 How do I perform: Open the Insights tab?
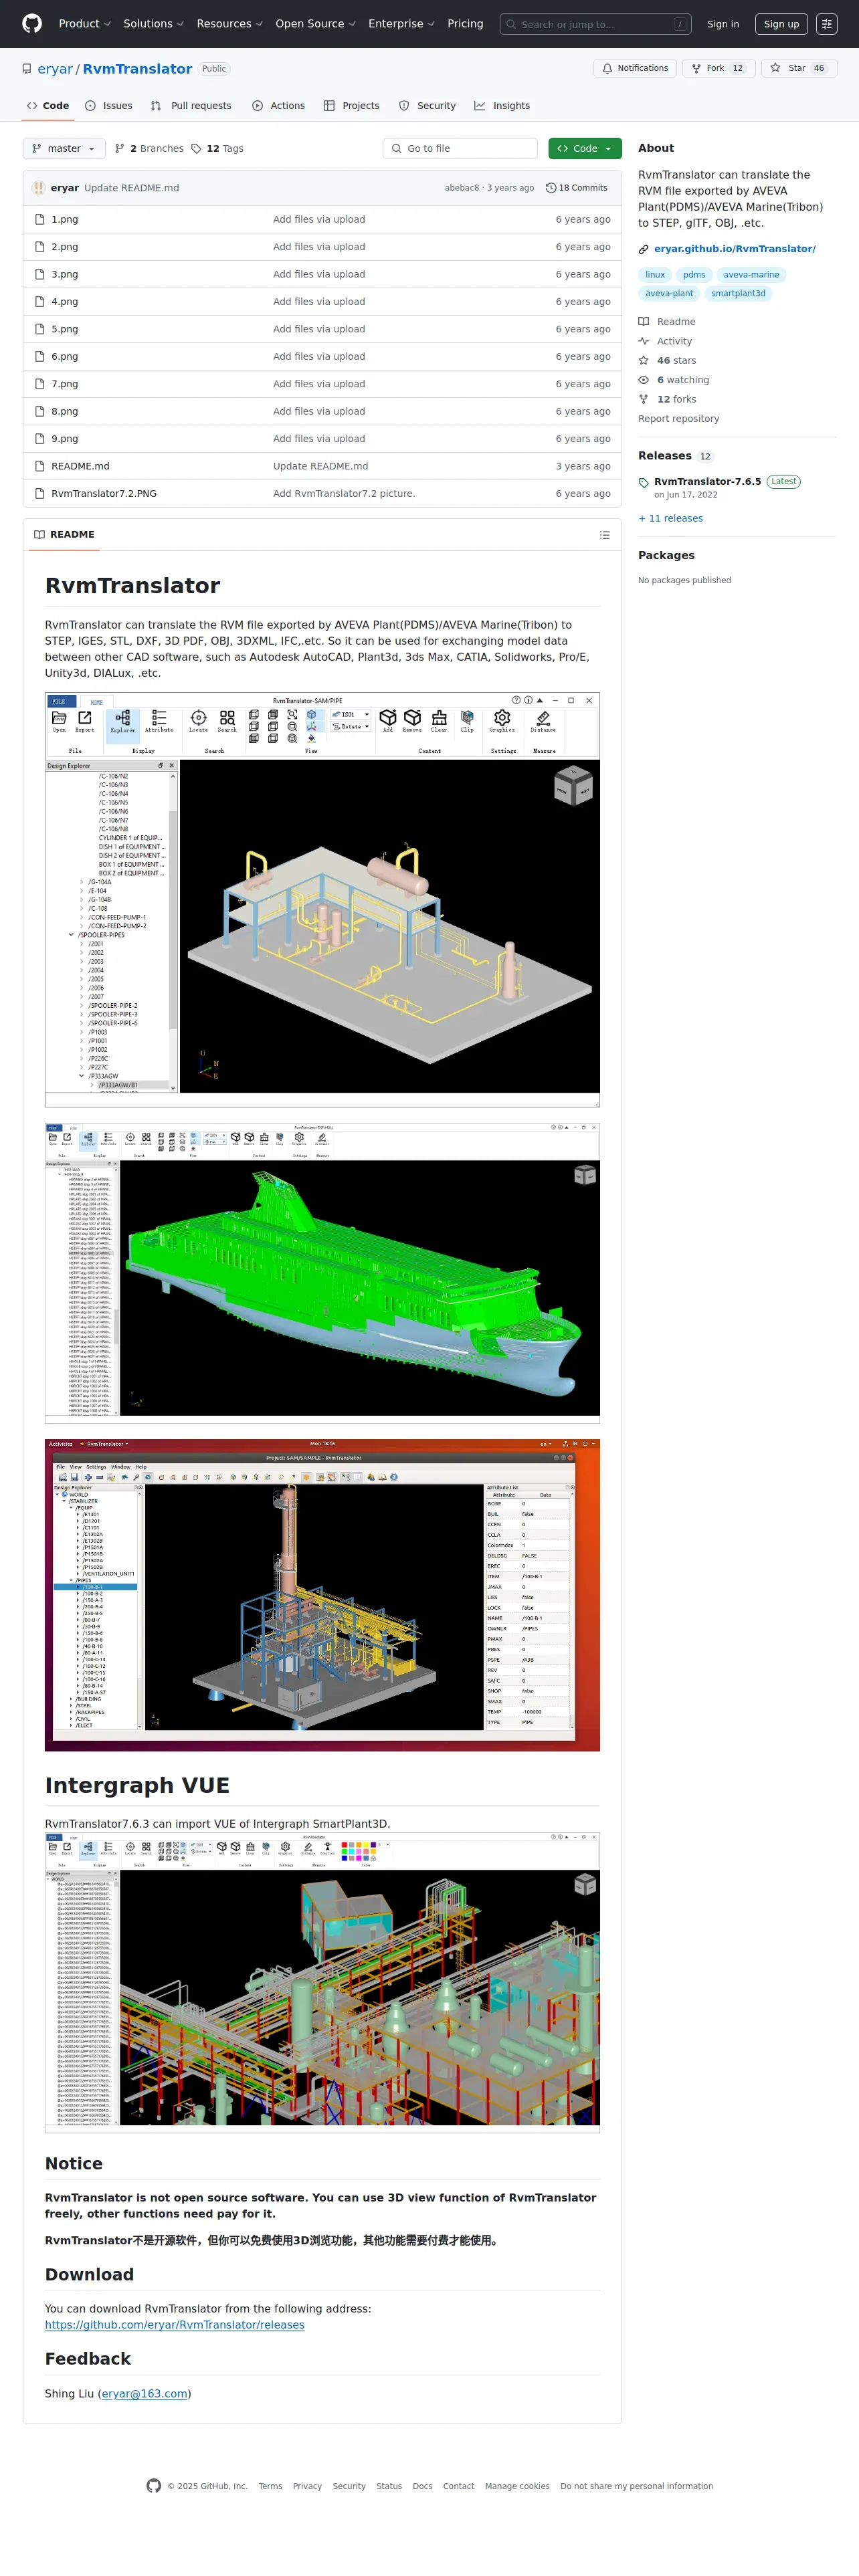502,106
